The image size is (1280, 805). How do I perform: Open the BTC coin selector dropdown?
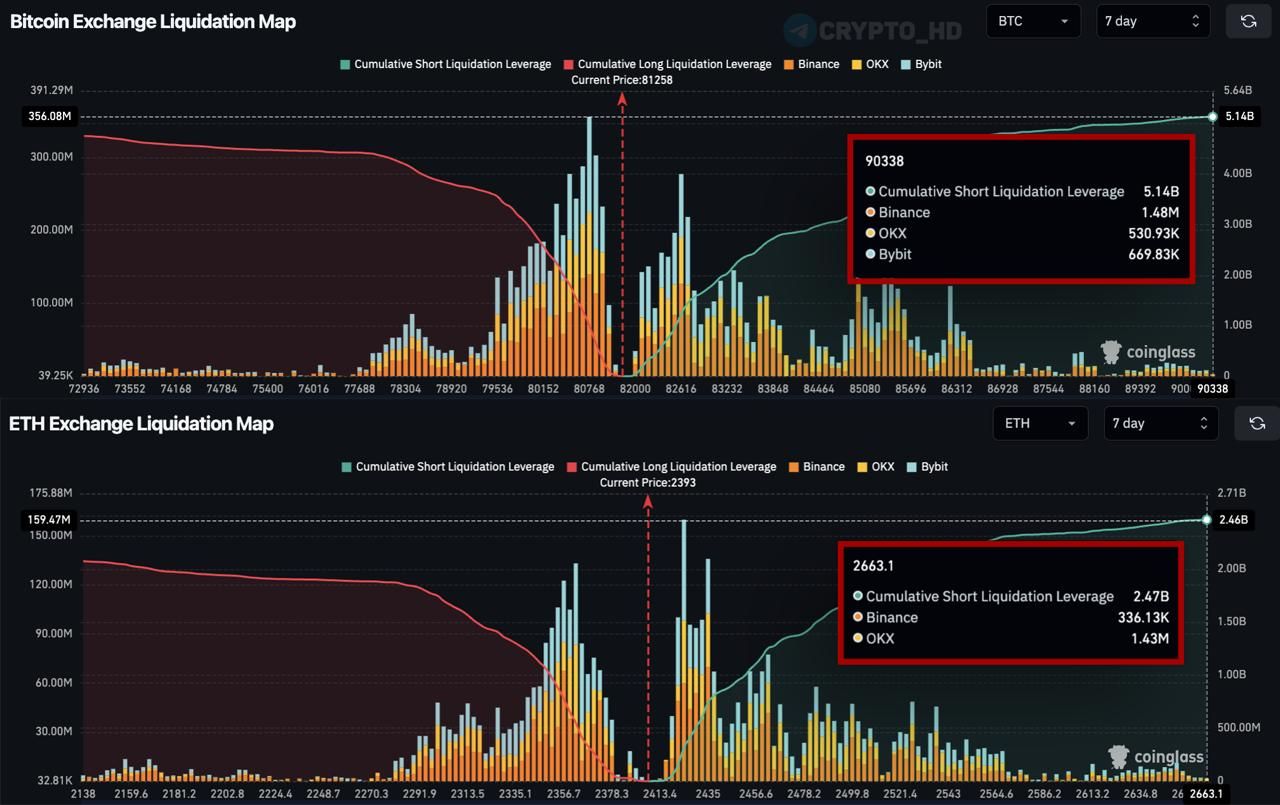click(x=1033, y=21)
